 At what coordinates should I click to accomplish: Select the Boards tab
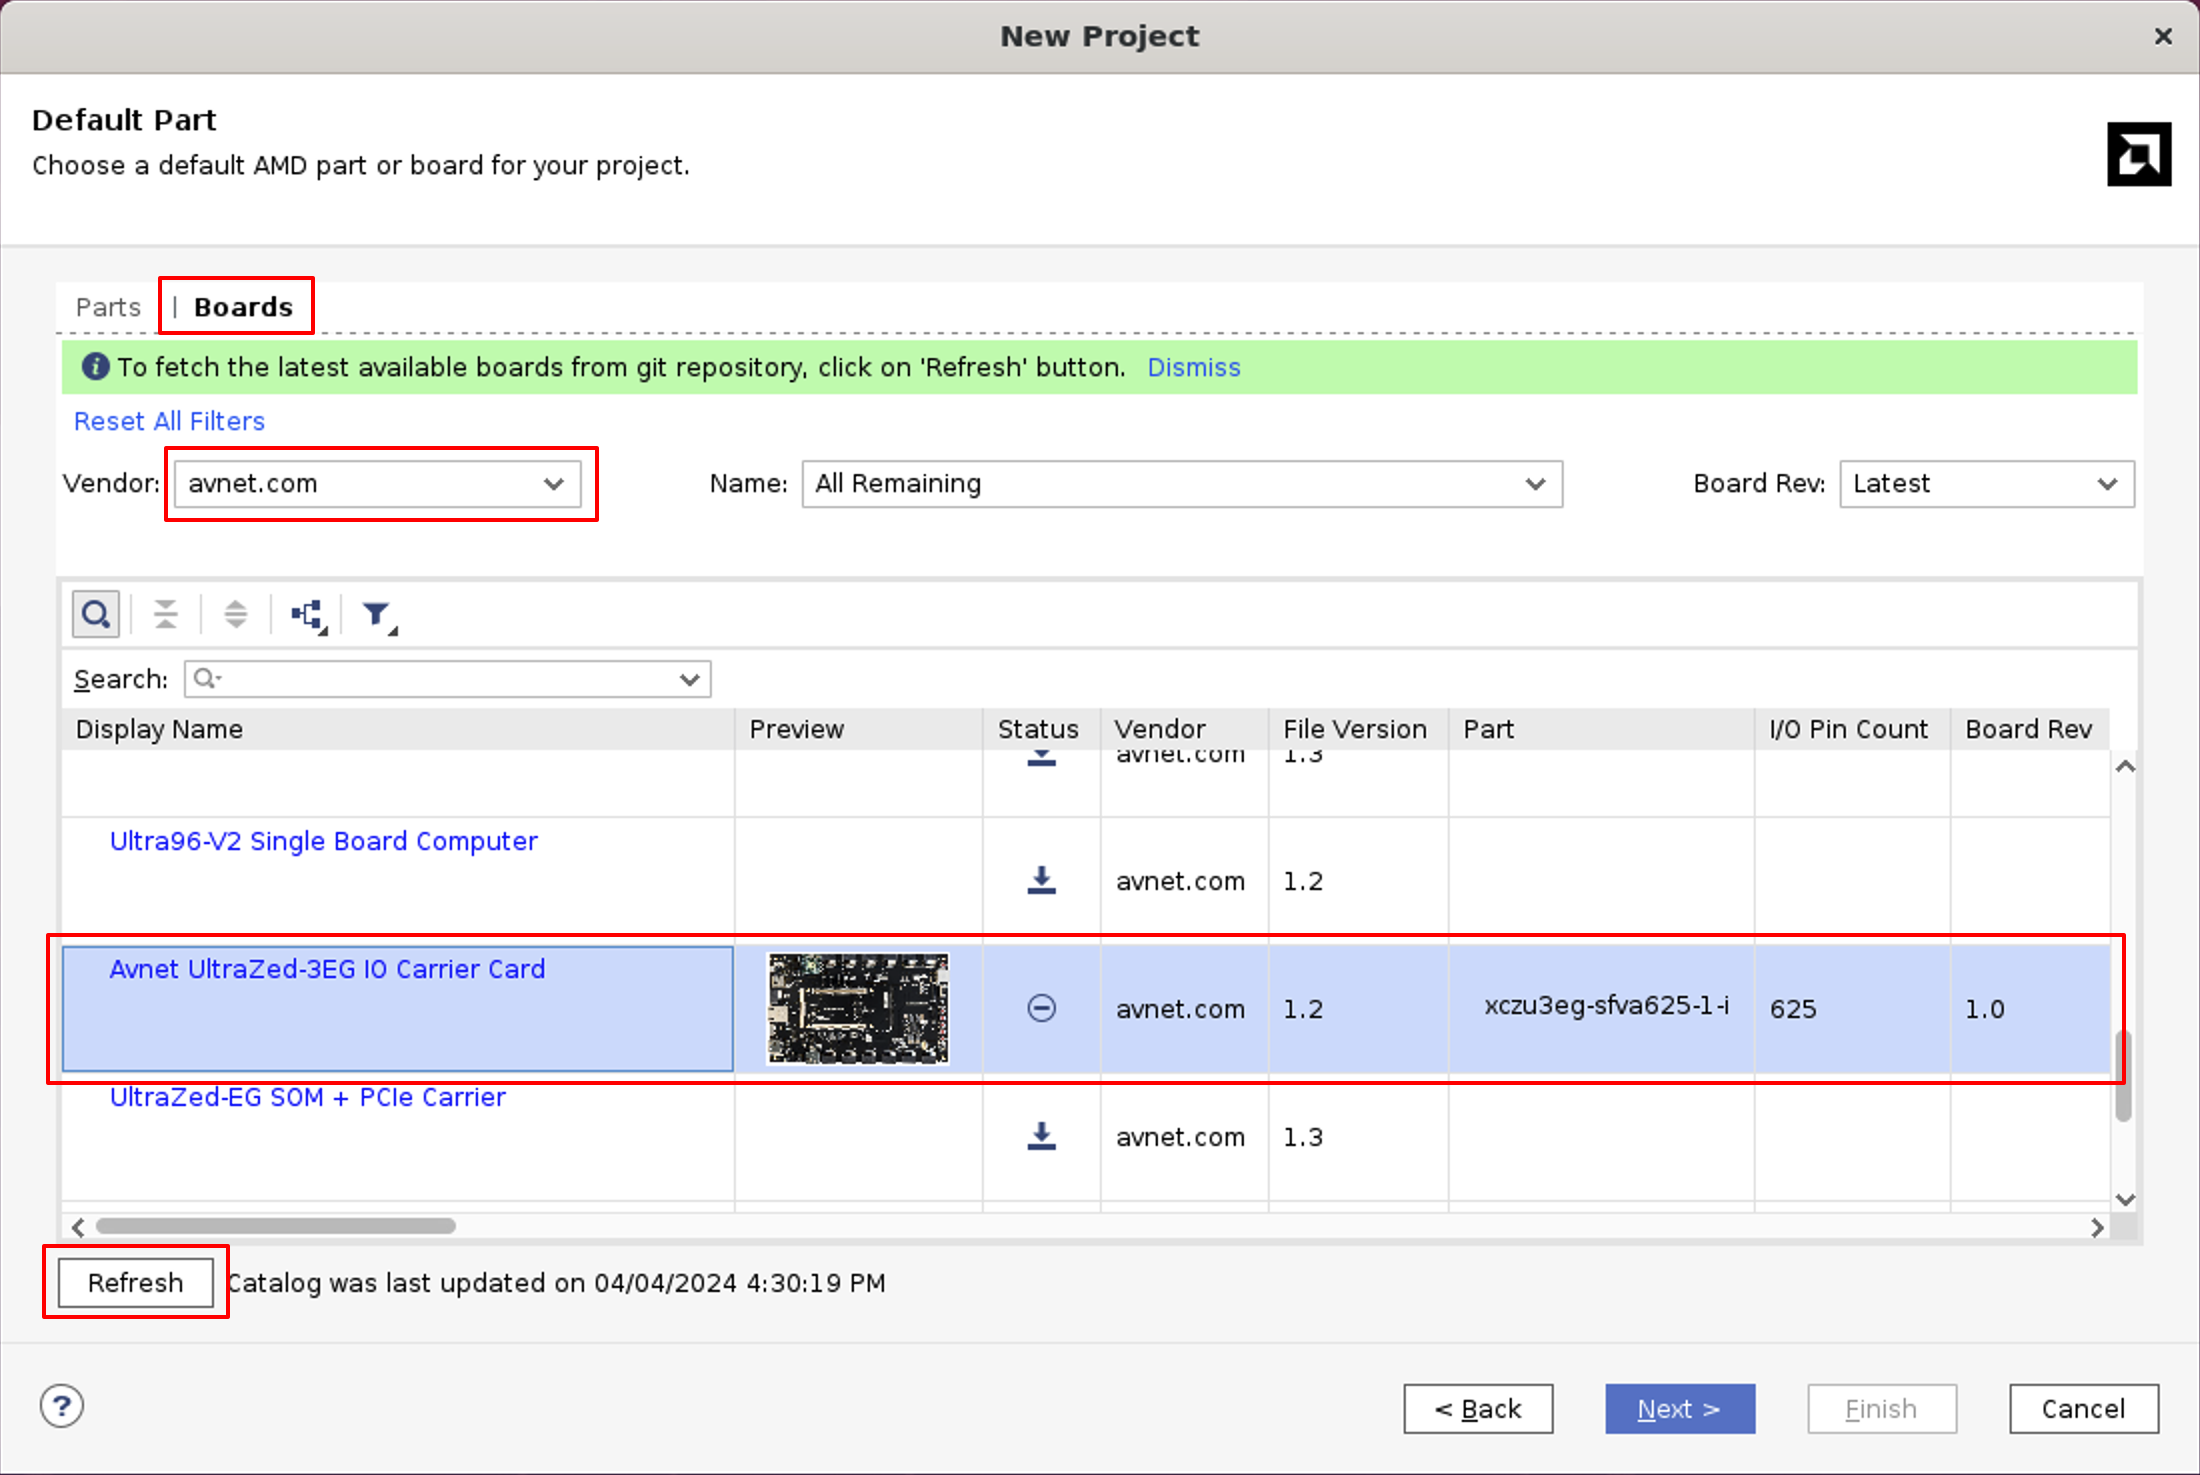243,307
